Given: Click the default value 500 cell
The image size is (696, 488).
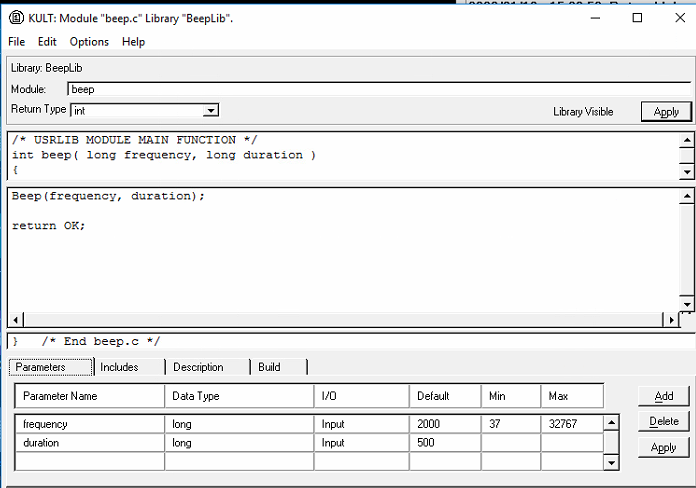Looking at the screenshot, I should click(445, 443).
